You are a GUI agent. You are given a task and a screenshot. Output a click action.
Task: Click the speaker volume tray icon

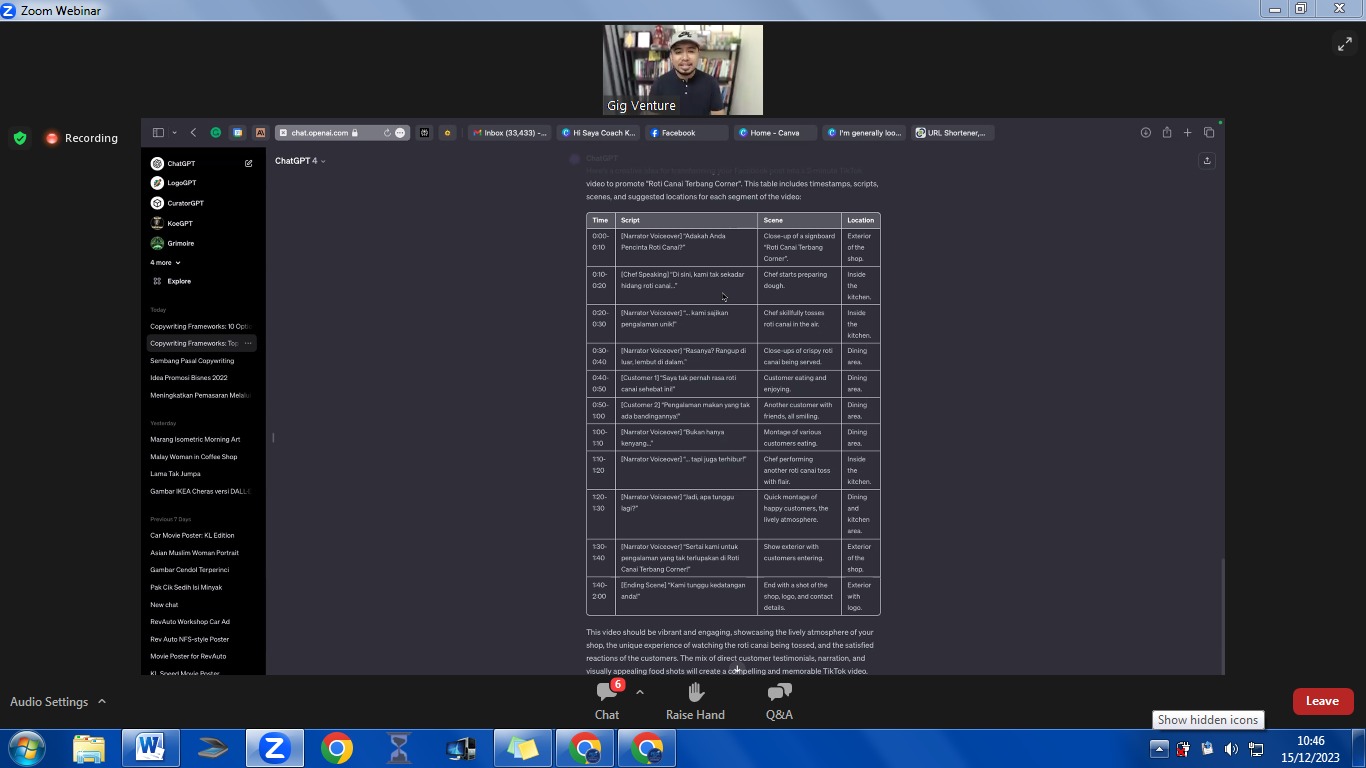pos(1231,749)
